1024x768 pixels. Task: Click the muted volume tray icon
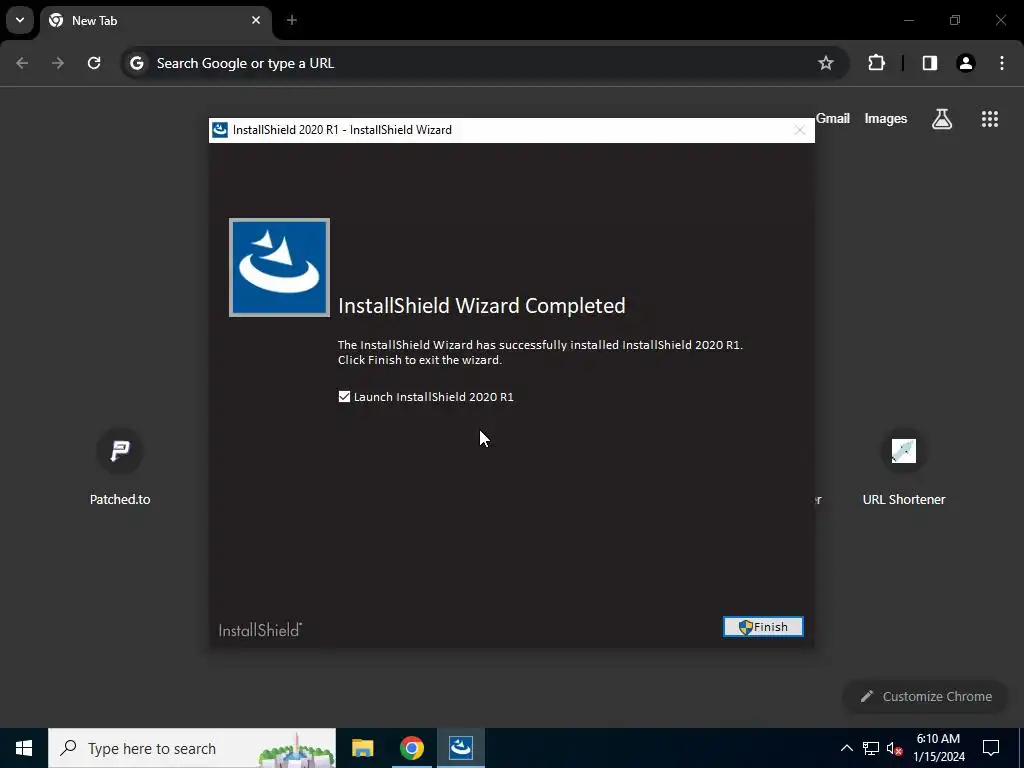pos(895,748)
